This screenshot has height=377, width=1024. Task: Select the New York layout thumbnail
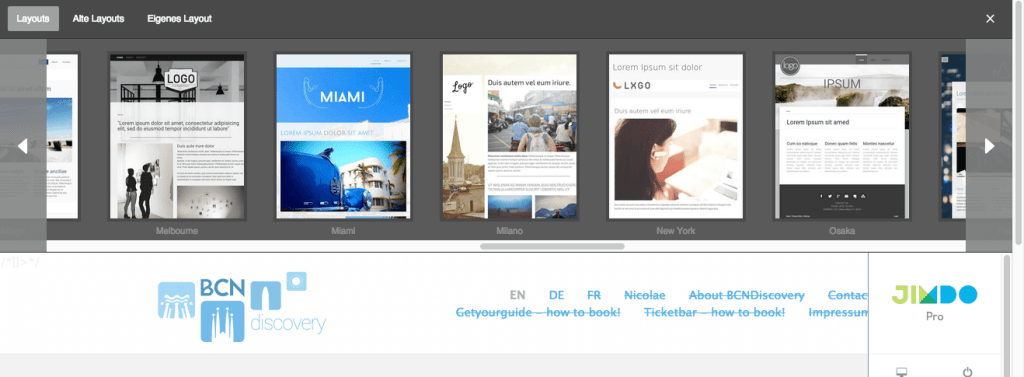[x=676, y=136]
